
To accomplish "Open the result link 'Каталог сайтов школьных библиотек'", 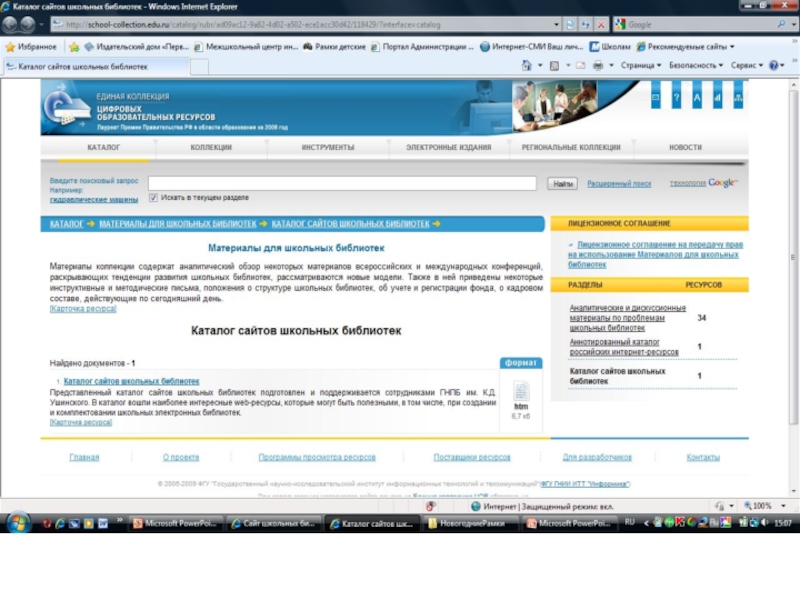I will 132,381.
